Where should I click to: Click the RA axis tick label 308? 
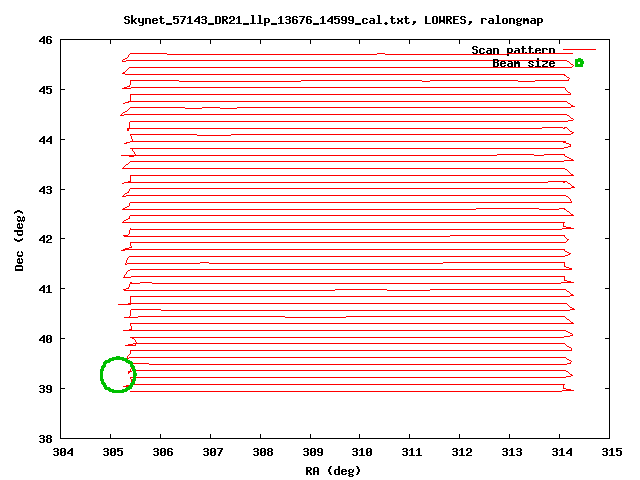point(262,452)
